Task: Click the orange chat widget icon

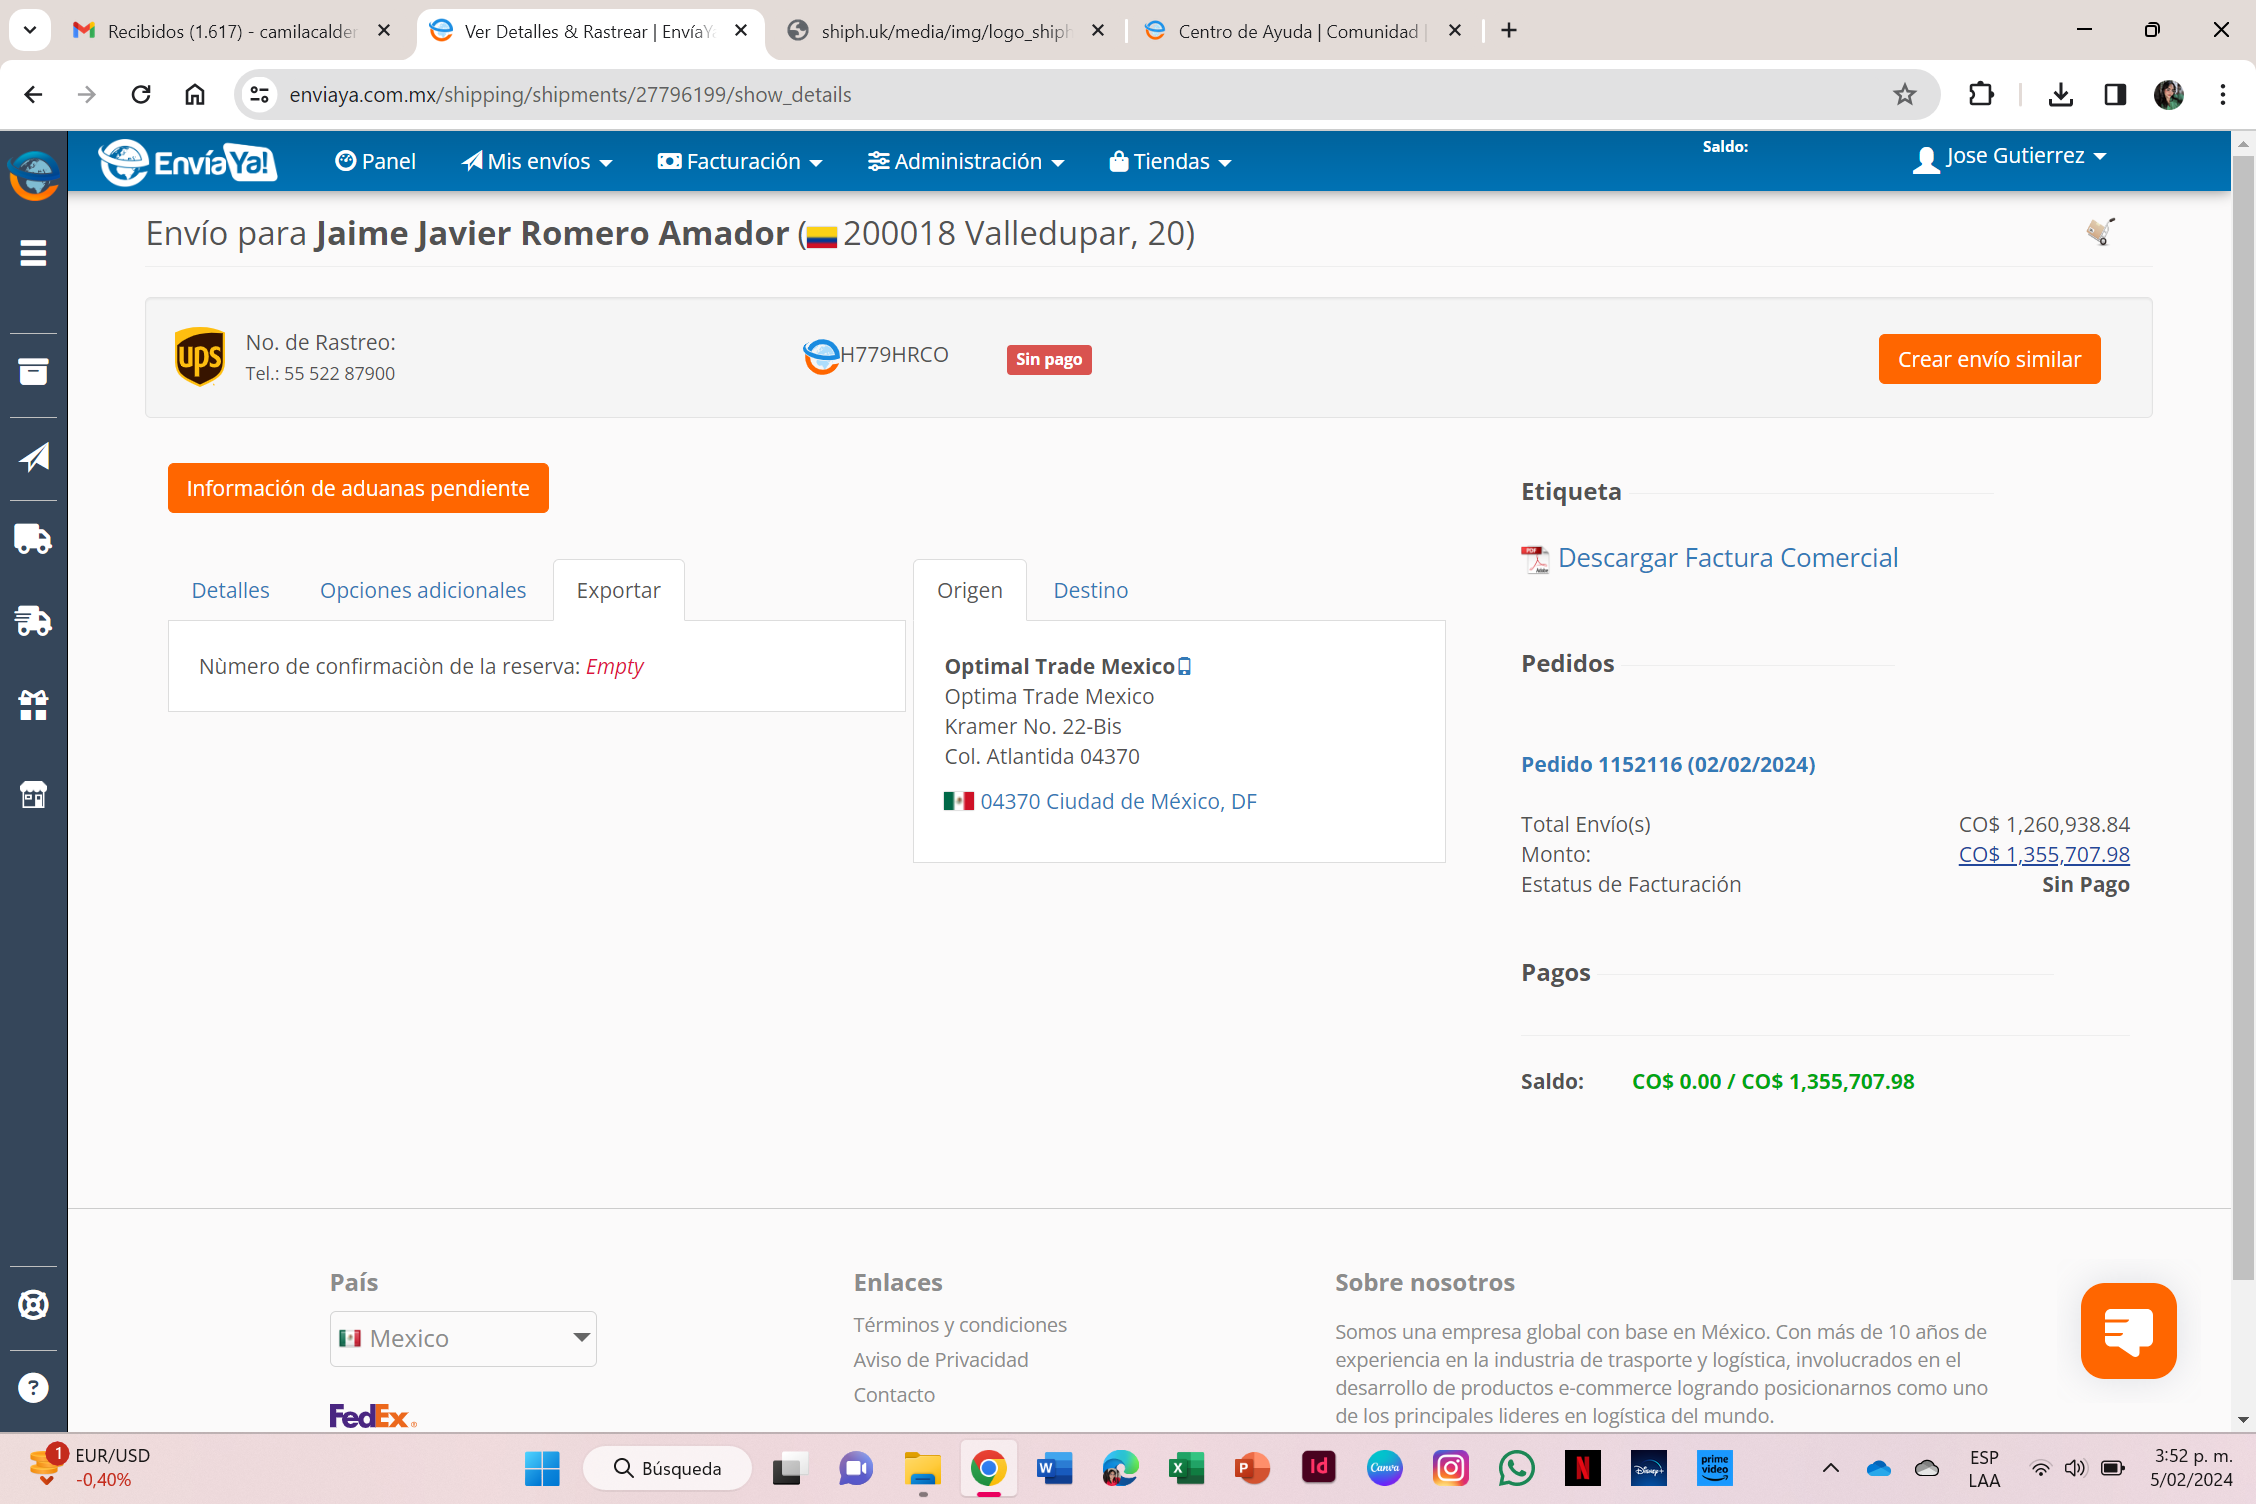Action: pos(2128,1331)
